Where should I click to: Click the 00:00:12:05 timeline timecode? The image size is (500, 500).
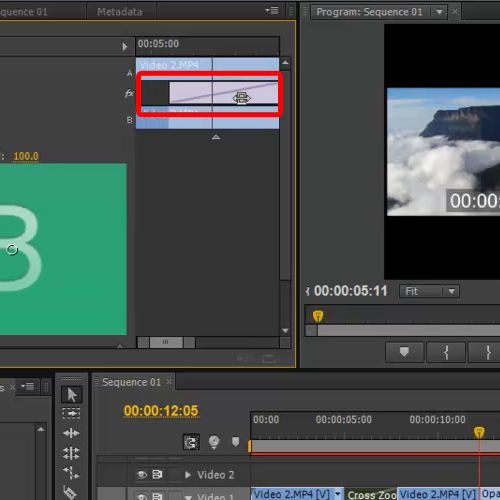coord(161,411)
